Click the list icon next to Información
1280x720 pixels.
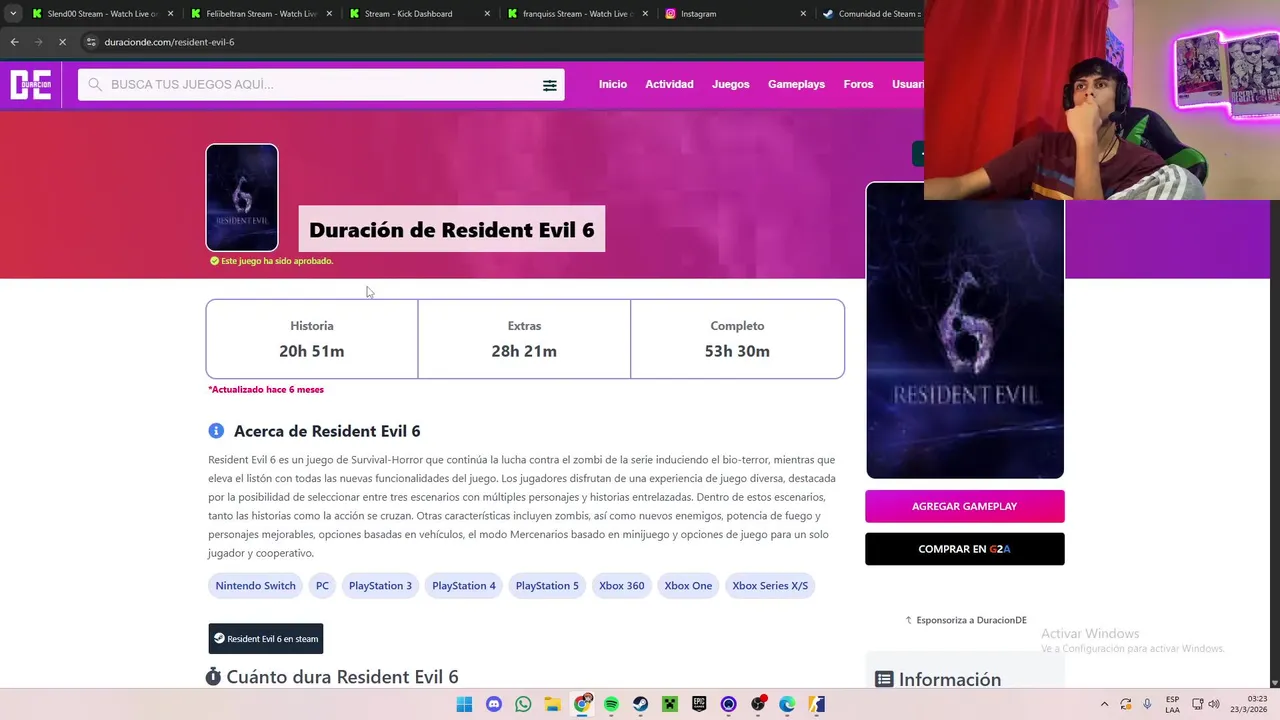[884, 679]
